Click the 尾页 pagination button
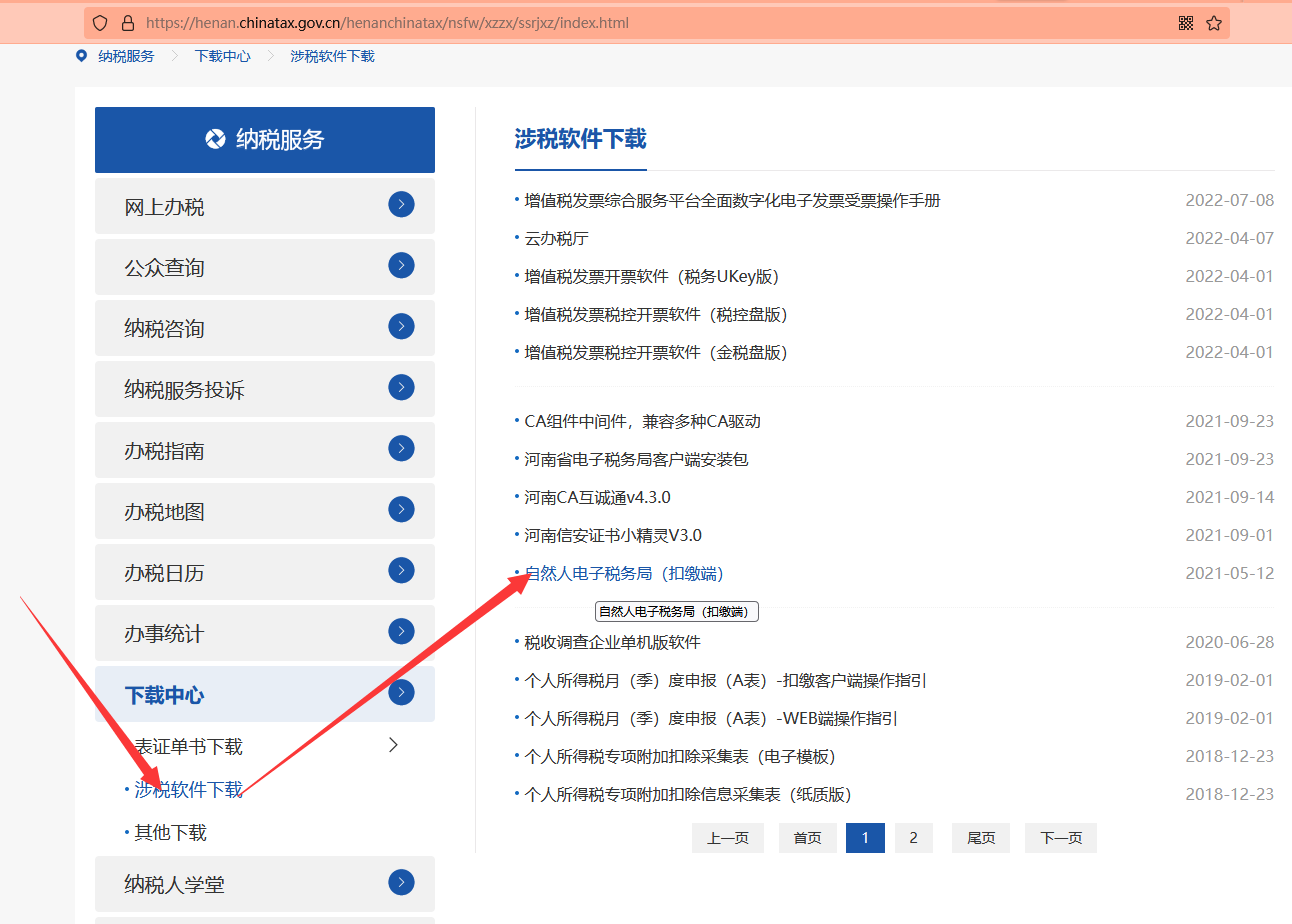This screenshot has height=924, width=1292. pyautogui.click(x=981, y=838)
